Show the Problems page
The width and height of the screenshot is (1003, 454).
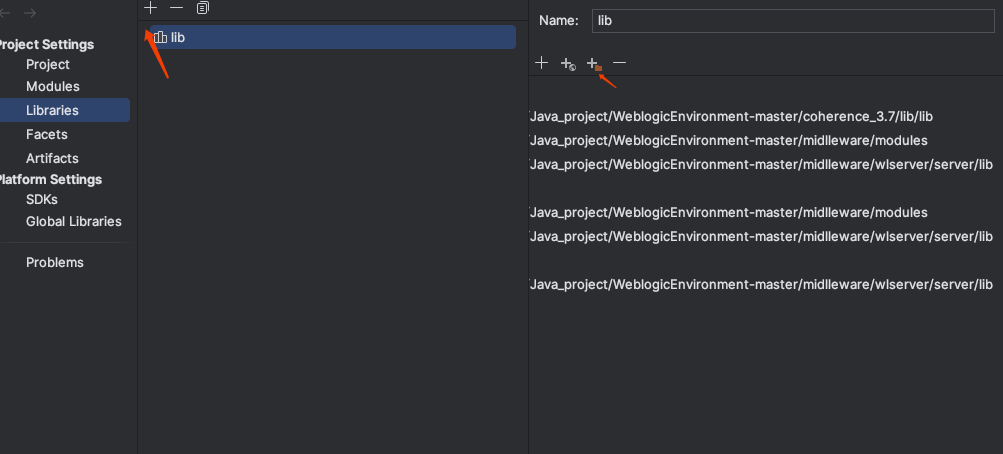point(55,262)
